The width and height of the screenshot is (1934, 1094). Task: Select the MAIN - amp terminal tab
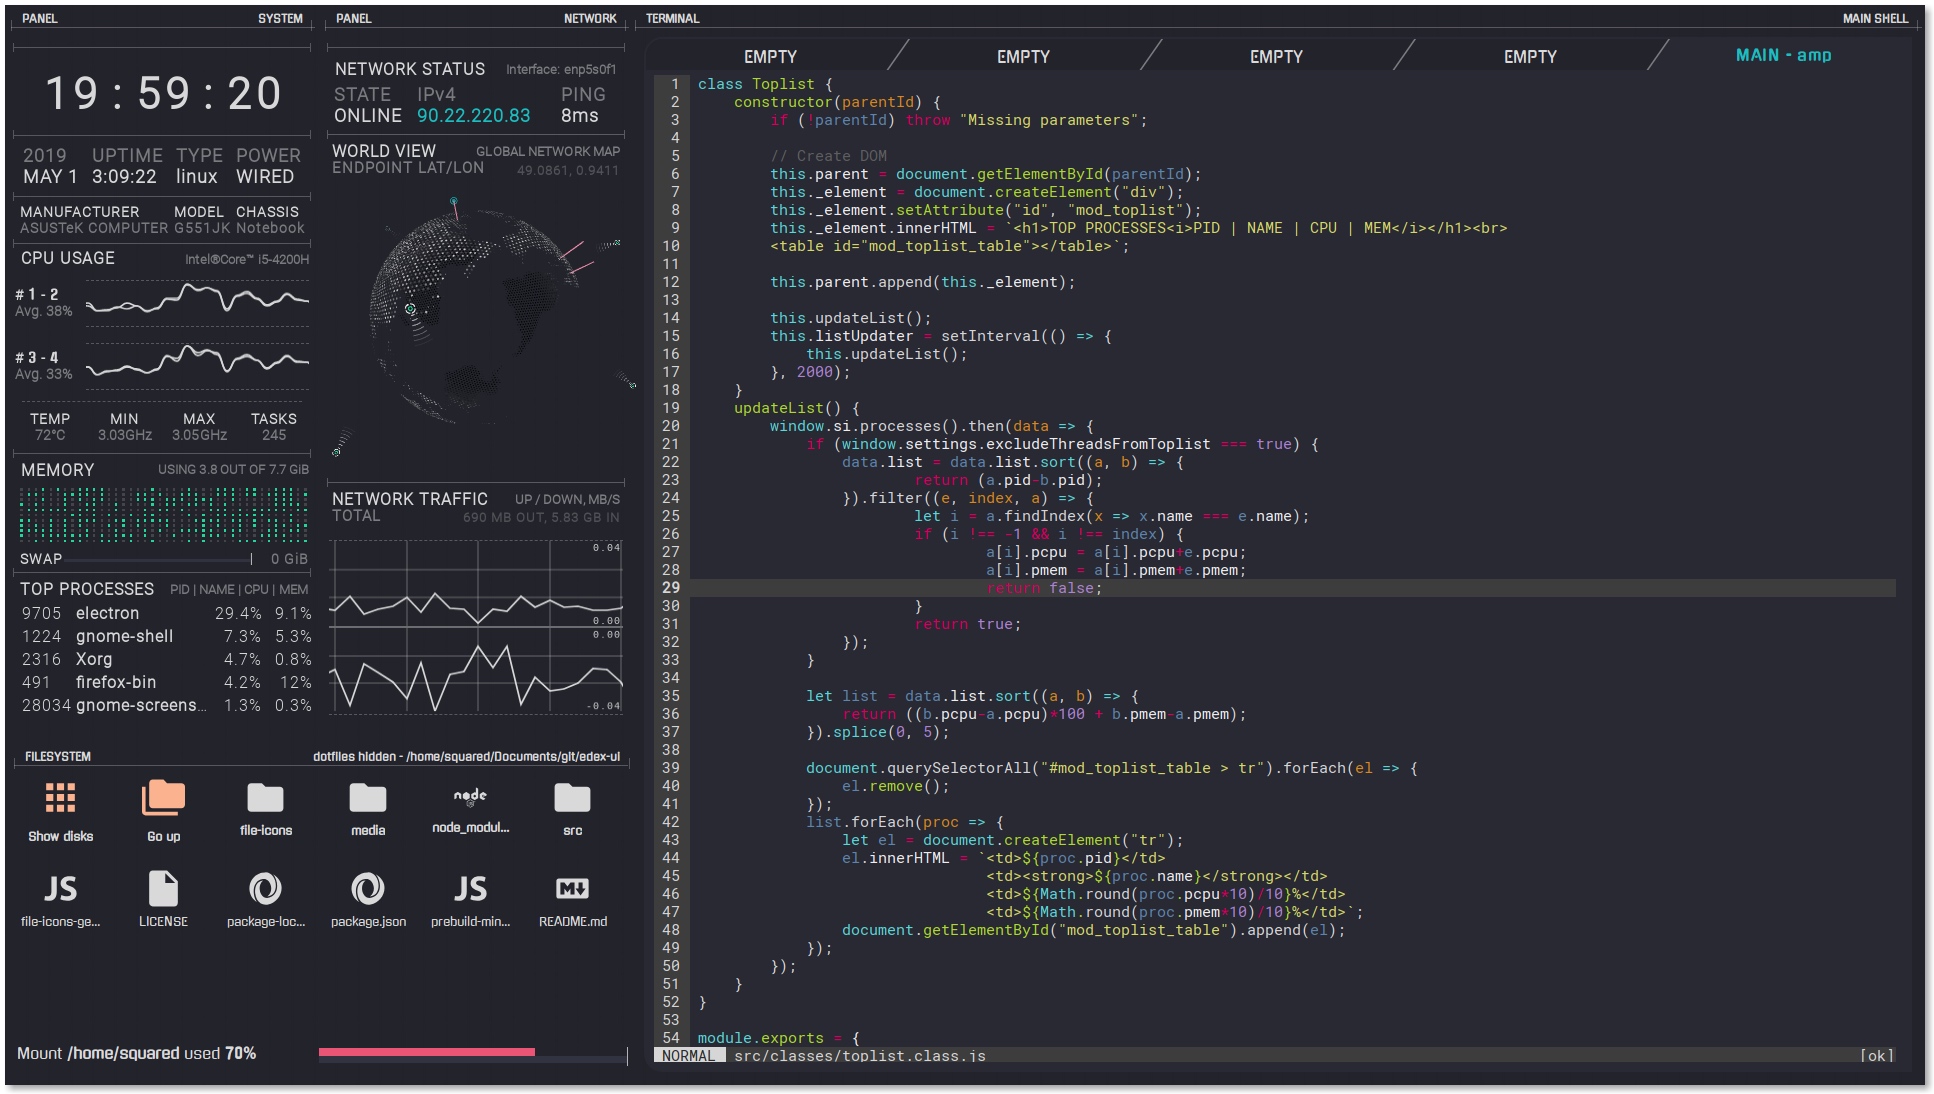(1783, 55)
